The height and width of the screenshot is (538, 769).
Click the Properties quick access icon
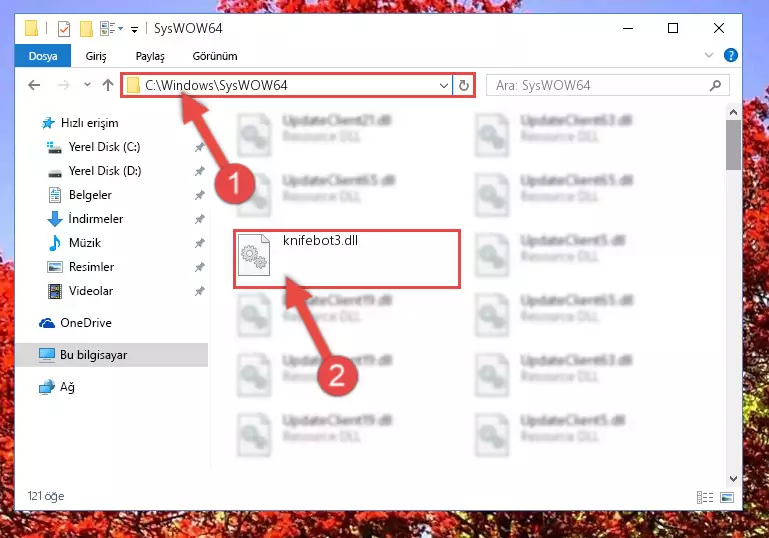click(x=64, y=29)
